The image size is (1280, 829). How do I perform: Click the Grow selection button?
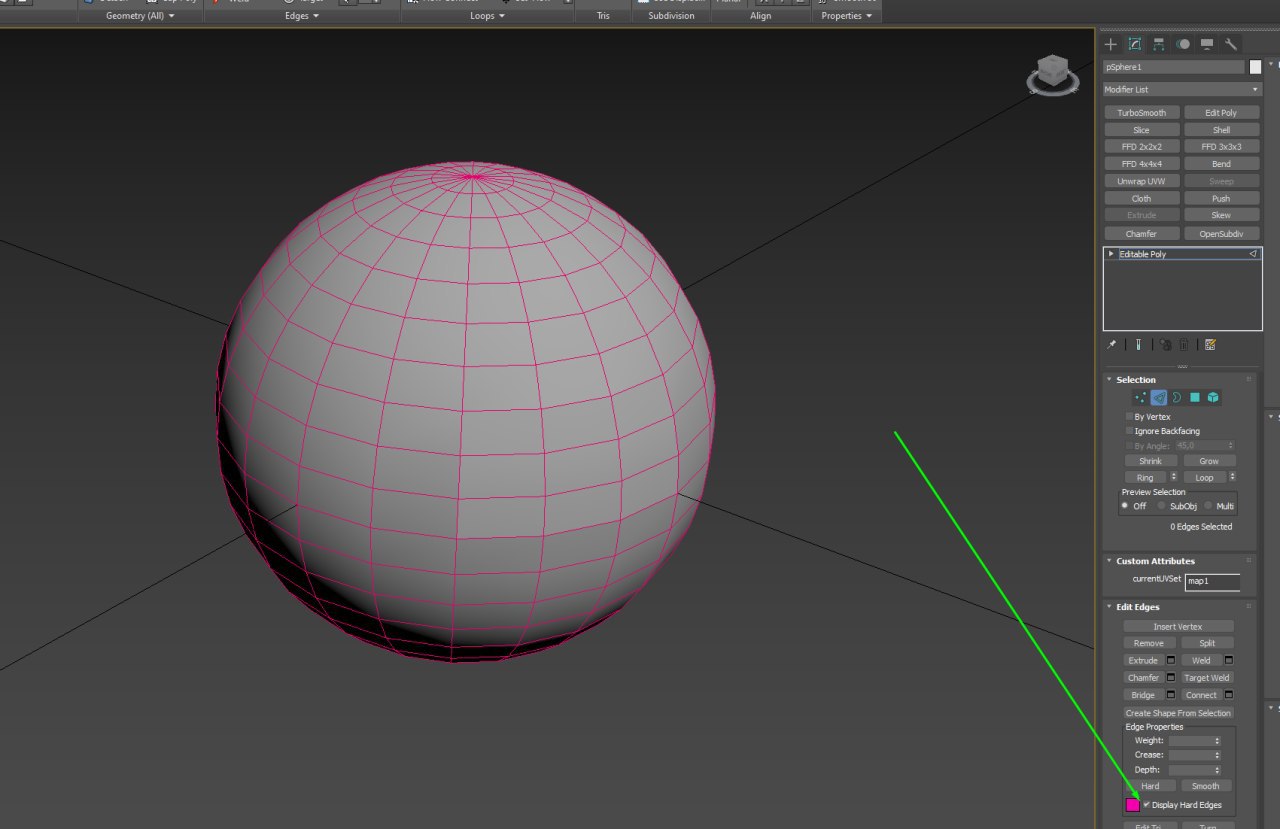(x=1209, y=461)
